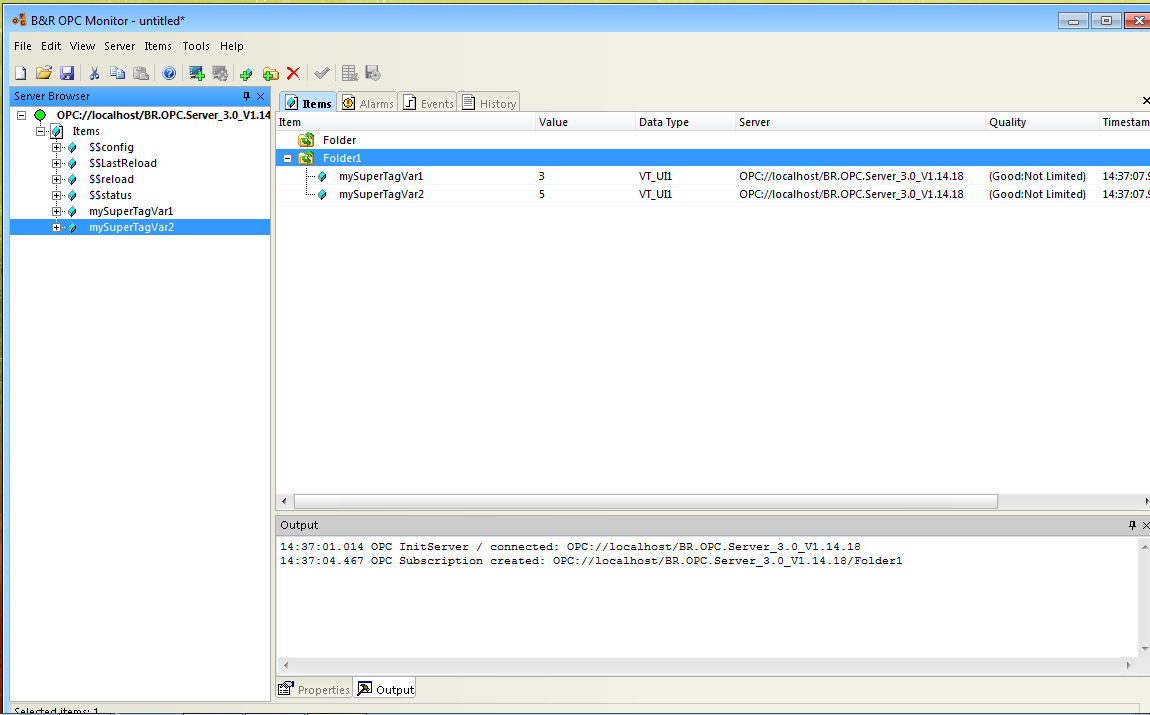This screenshot has width=1150, height=715.
Task: Click tag icon beside mySuperTagVar1 in items list
Action: click(x=322, y=176)
